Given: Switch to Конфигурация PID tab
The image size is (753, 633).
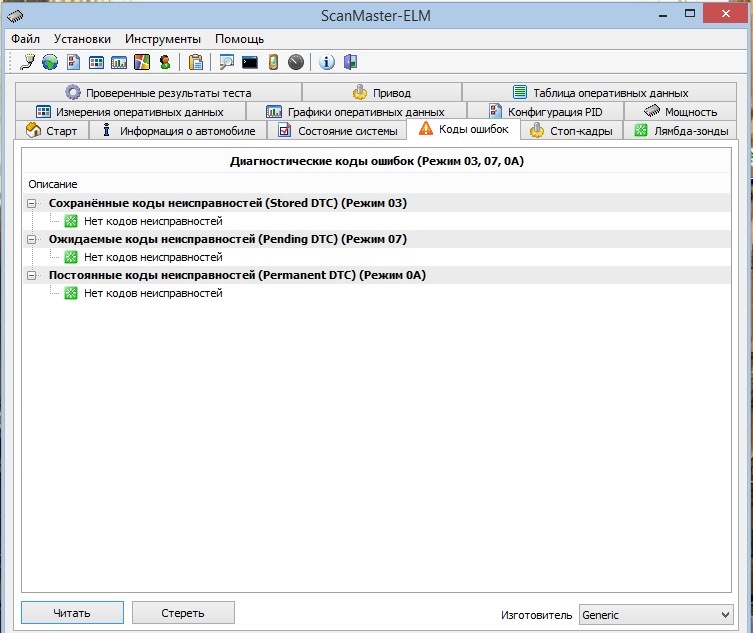Looking at the screenshot, I should 545,111.
